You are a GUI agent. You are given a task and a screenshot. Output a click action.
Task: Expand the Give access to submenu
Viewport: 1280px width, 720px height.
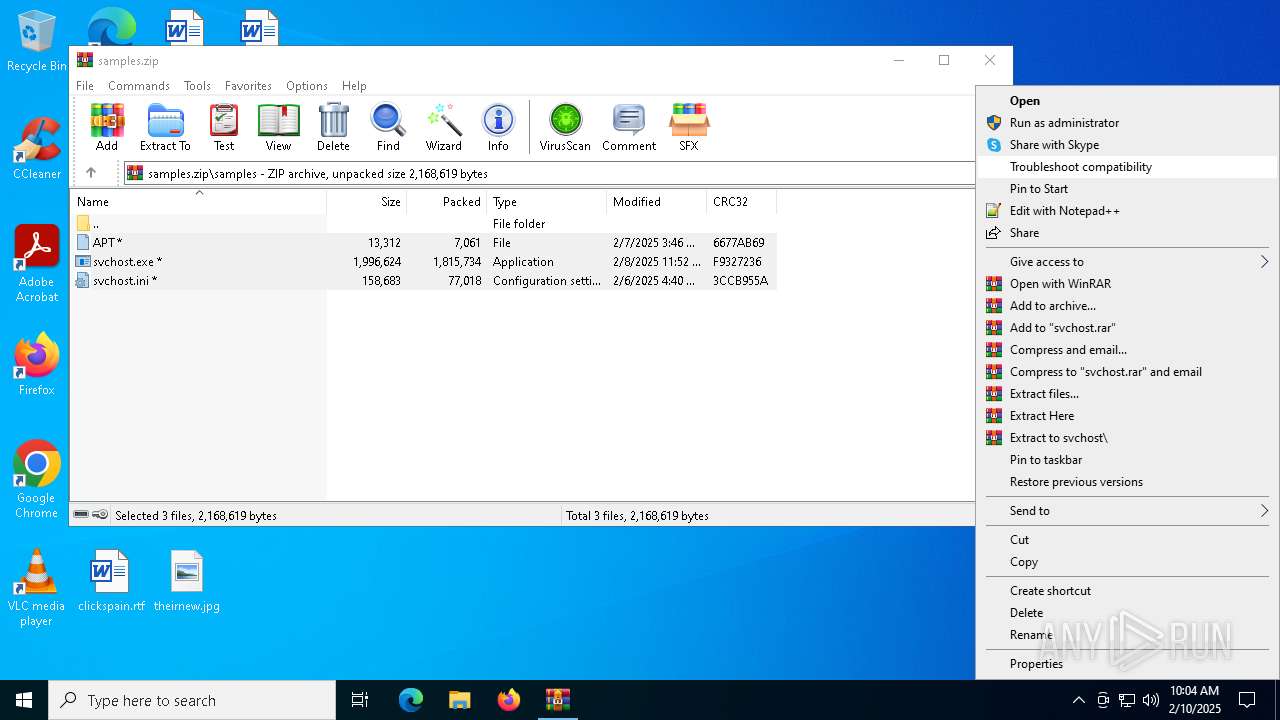pos(1127,262)
